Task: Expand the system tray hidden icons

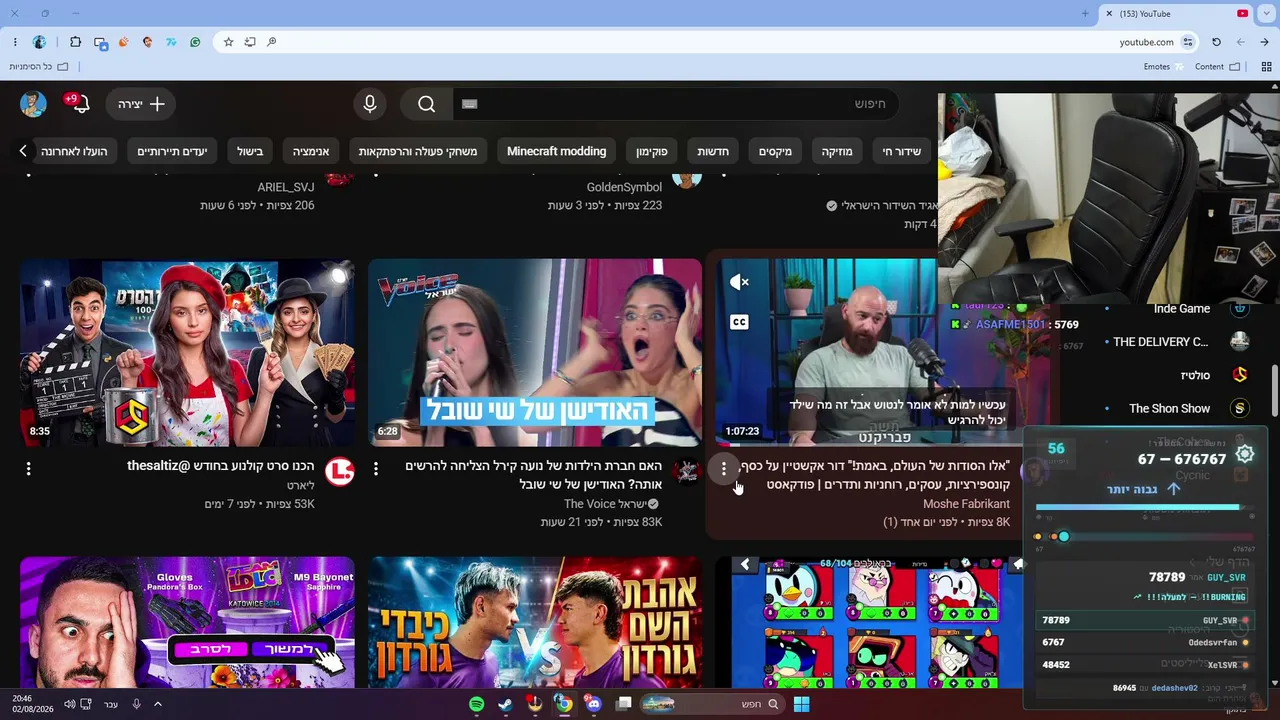Action: 158,704
